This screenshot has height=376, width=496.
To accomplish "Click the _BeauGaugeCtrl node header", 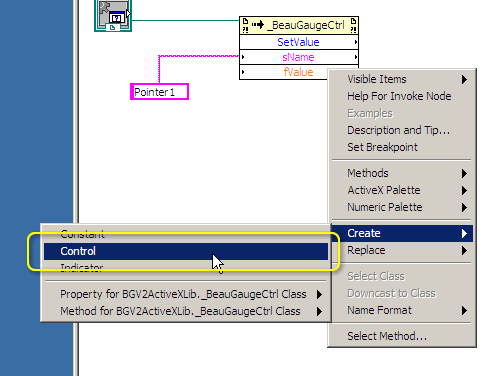I will tap(299, 25).
